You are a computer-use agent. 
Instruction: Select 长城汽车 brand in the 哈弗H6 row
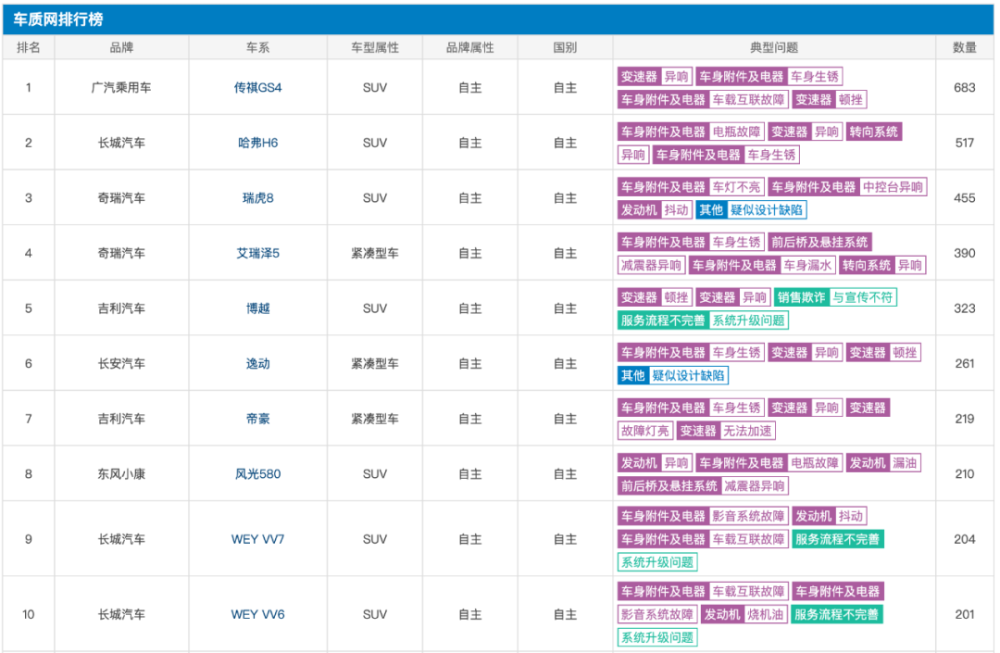[x=121, y=143]
